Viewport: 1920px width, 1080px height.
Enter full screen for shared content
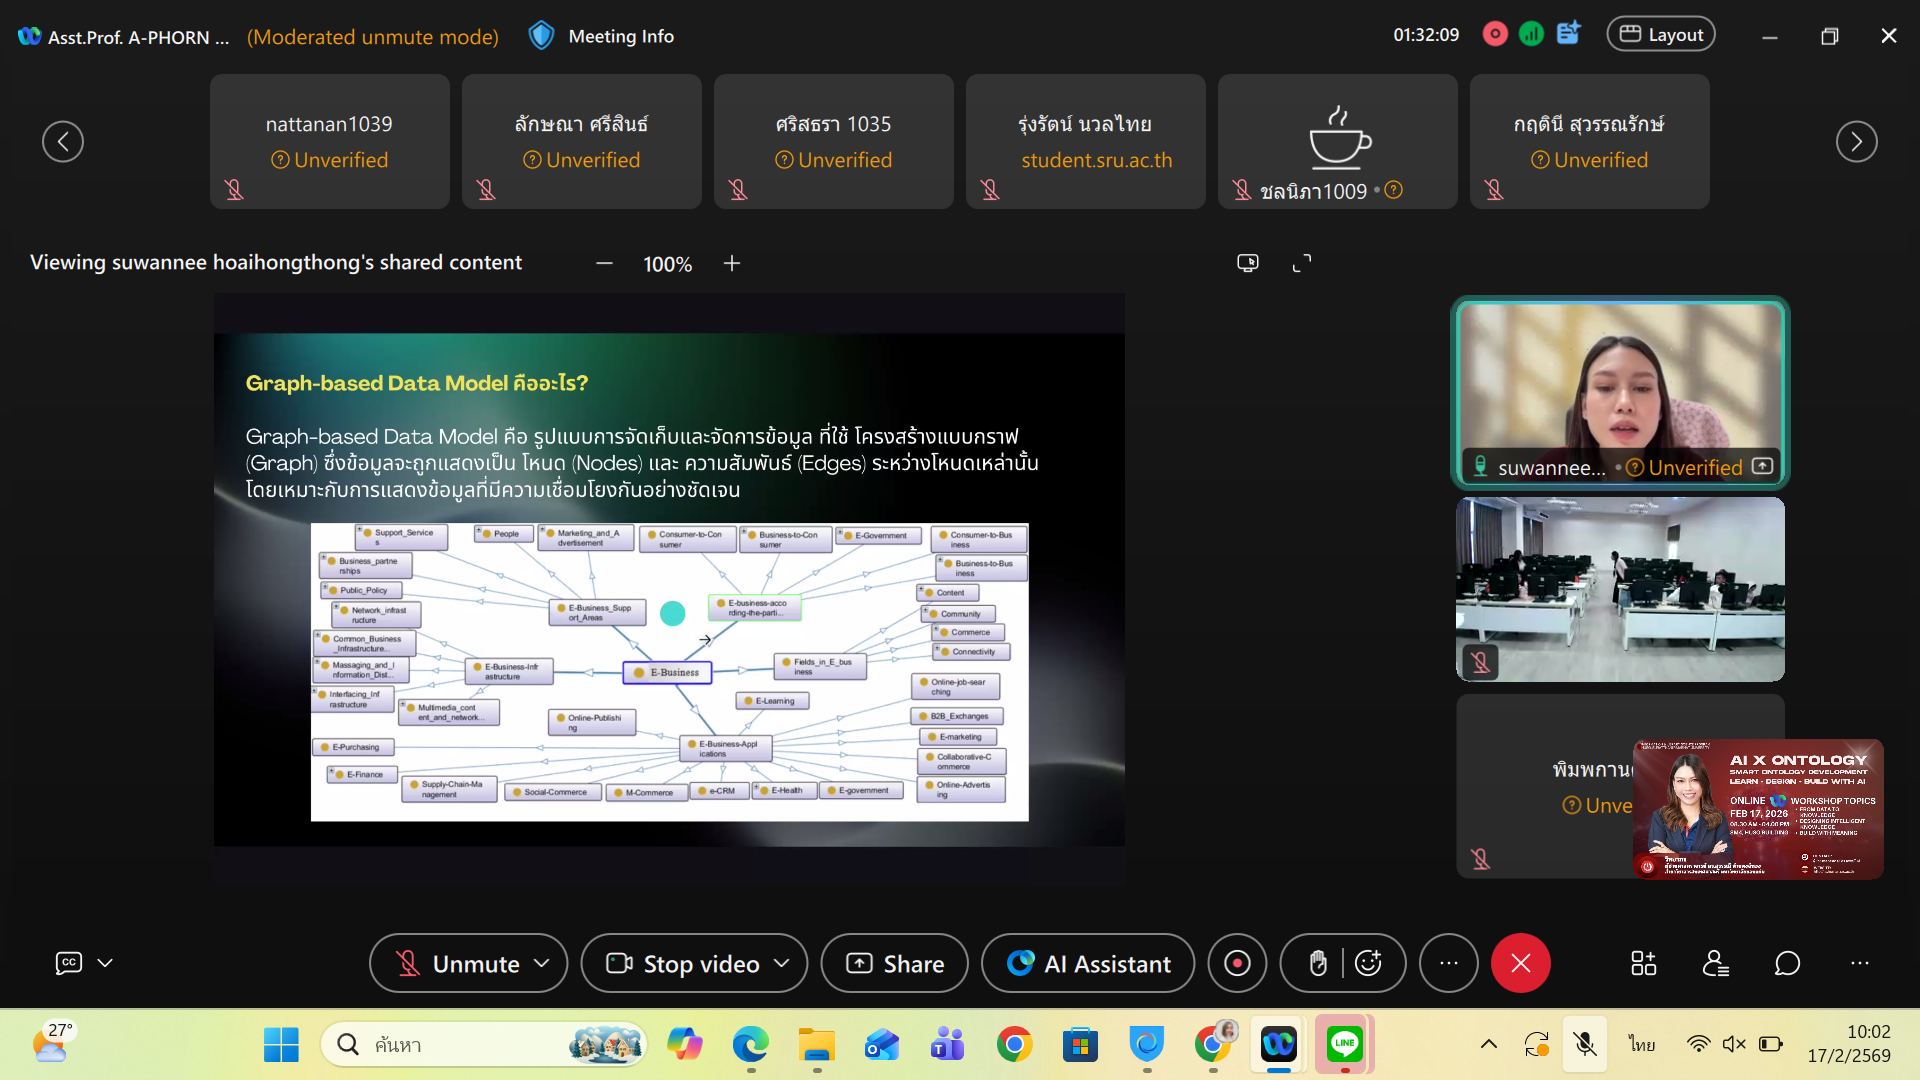coord(1301,263)
